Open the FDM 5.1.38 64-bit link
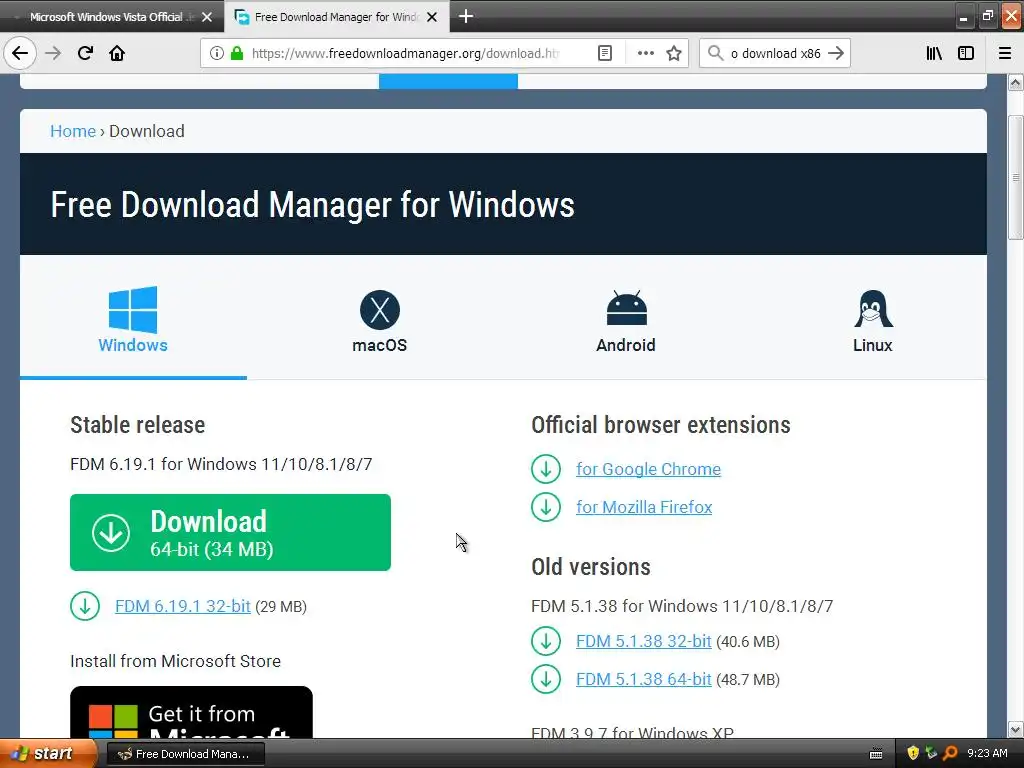The width and height of the screenshot is (1024, 768). click(x=643, y=679)
